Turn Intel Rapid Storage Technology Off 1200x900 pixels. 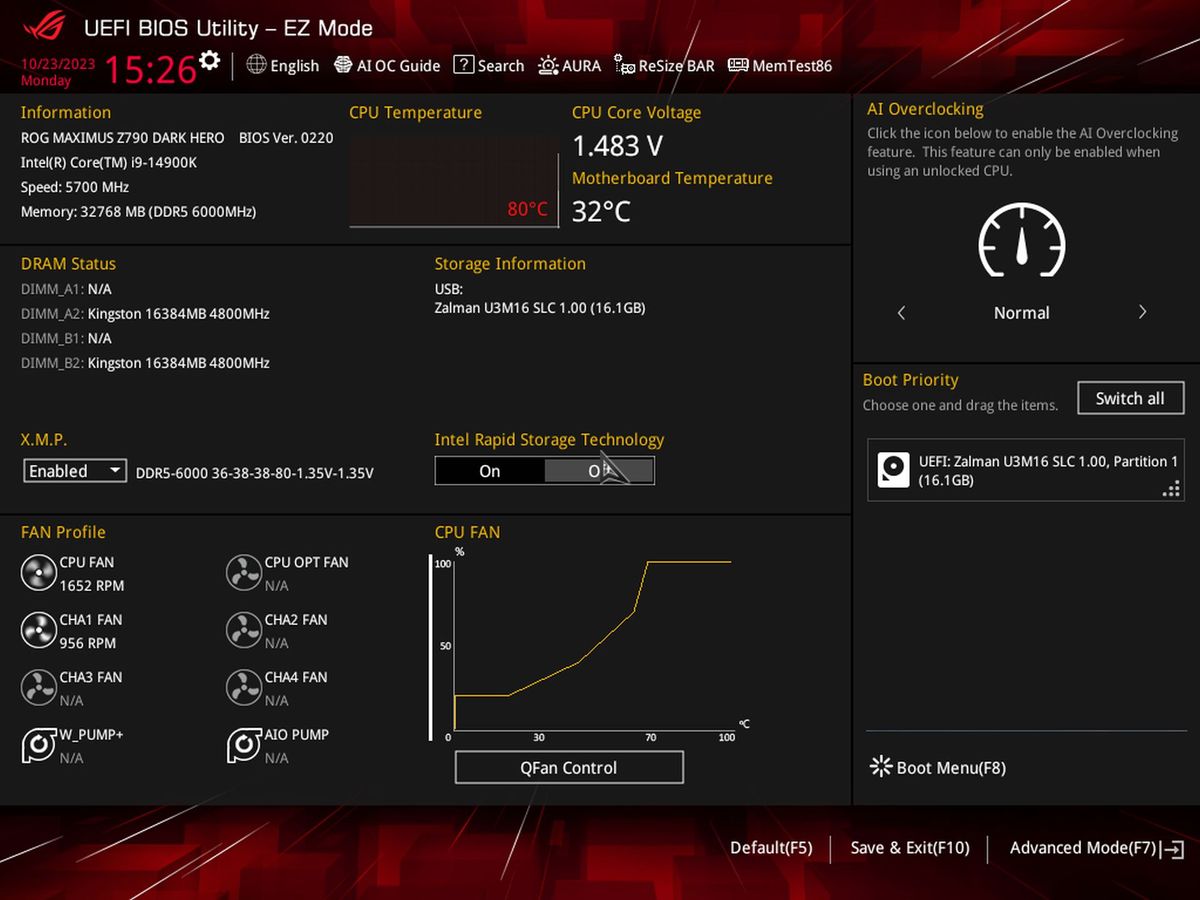(599, 471)
